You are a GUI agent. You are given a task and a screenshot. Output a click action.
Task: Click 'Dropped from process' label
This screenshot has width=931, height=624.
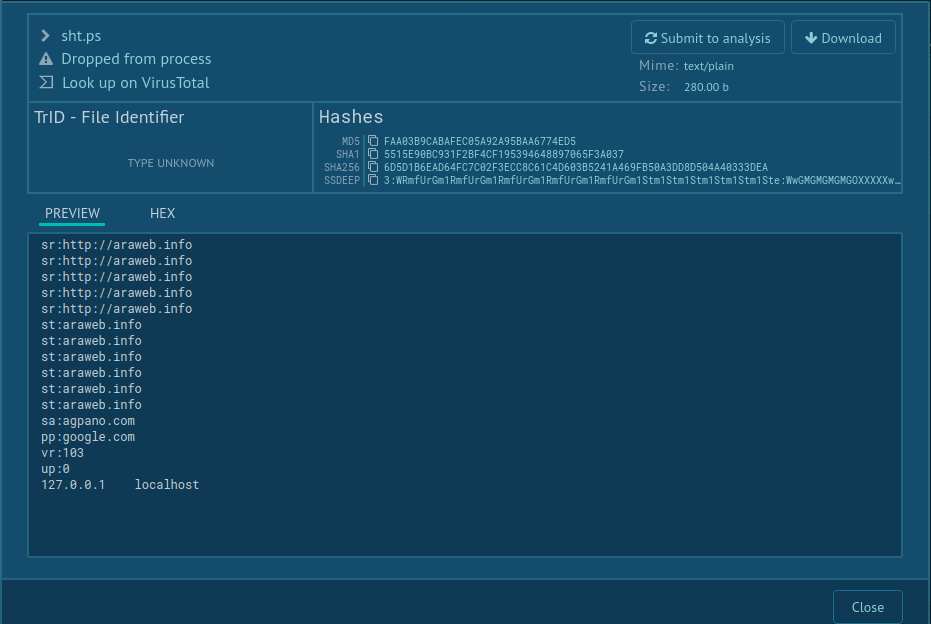point(136,59)
